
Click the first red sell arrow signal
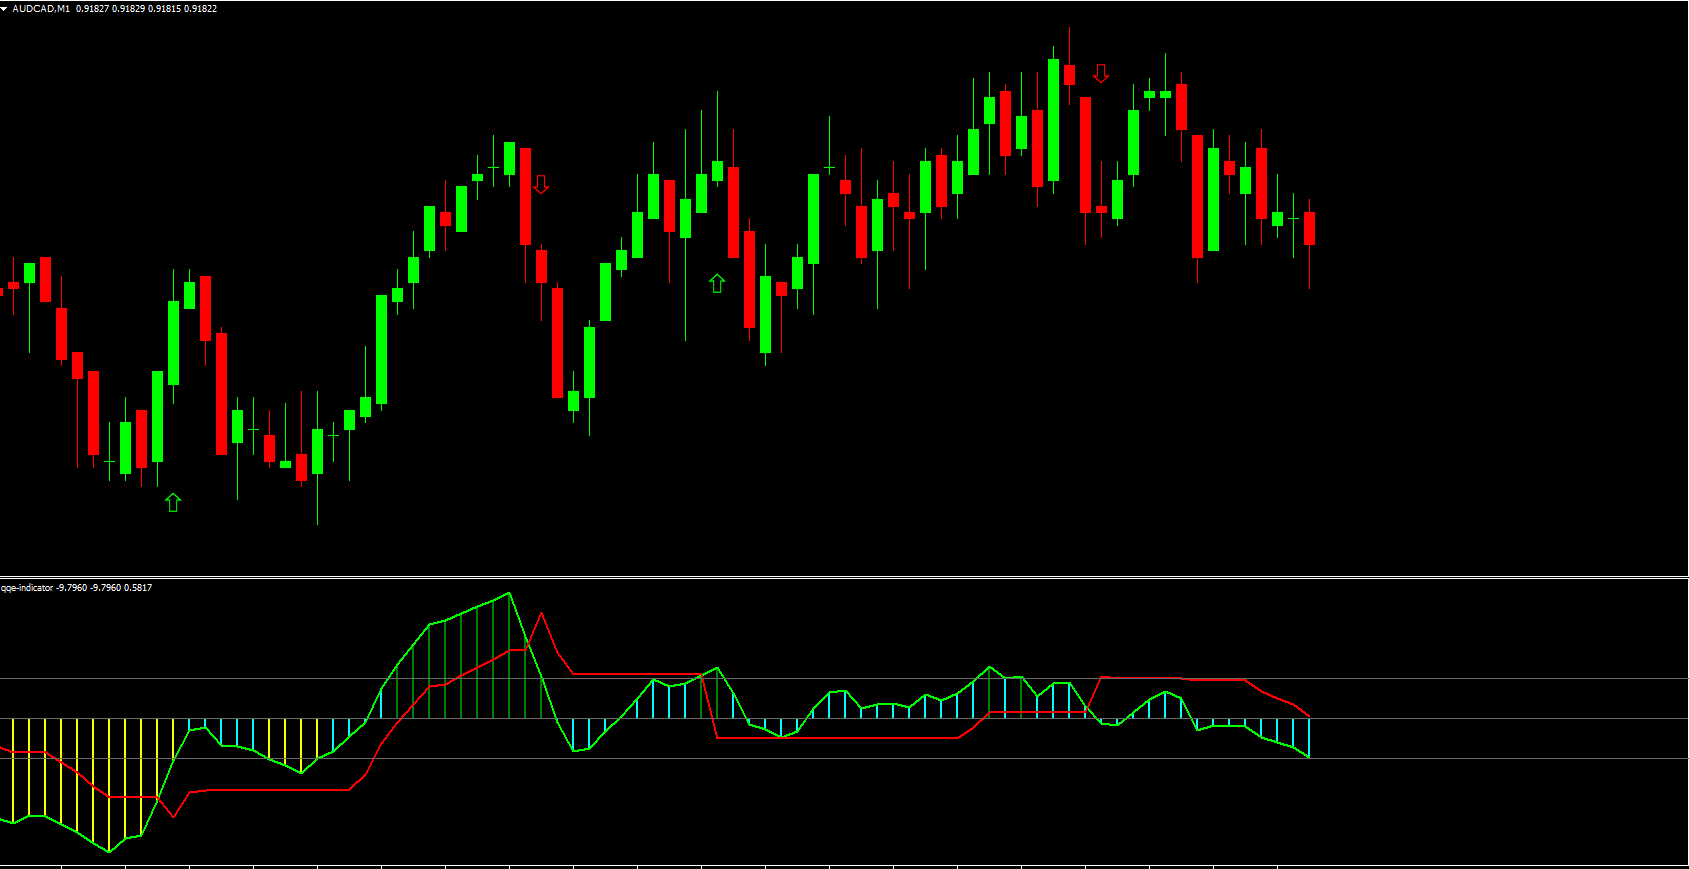coord(541,184)
